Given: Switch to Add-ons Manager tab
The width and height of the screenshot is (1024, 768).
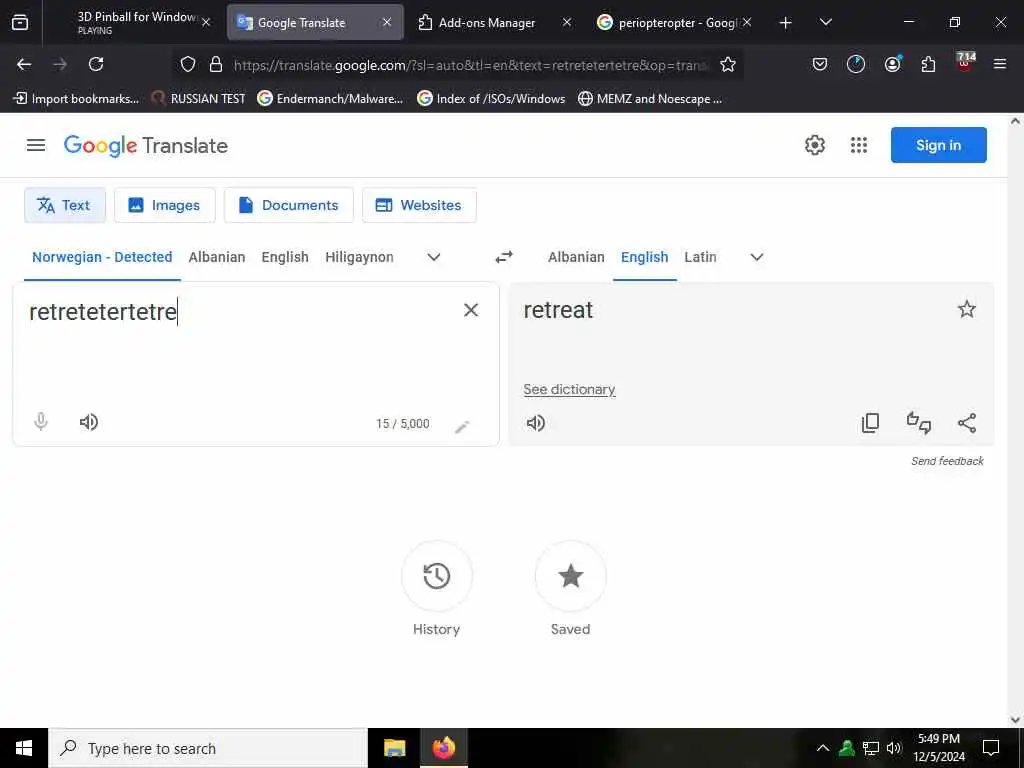Looking at the screenshot, I should pyautogui.click(x=487, y=22).
